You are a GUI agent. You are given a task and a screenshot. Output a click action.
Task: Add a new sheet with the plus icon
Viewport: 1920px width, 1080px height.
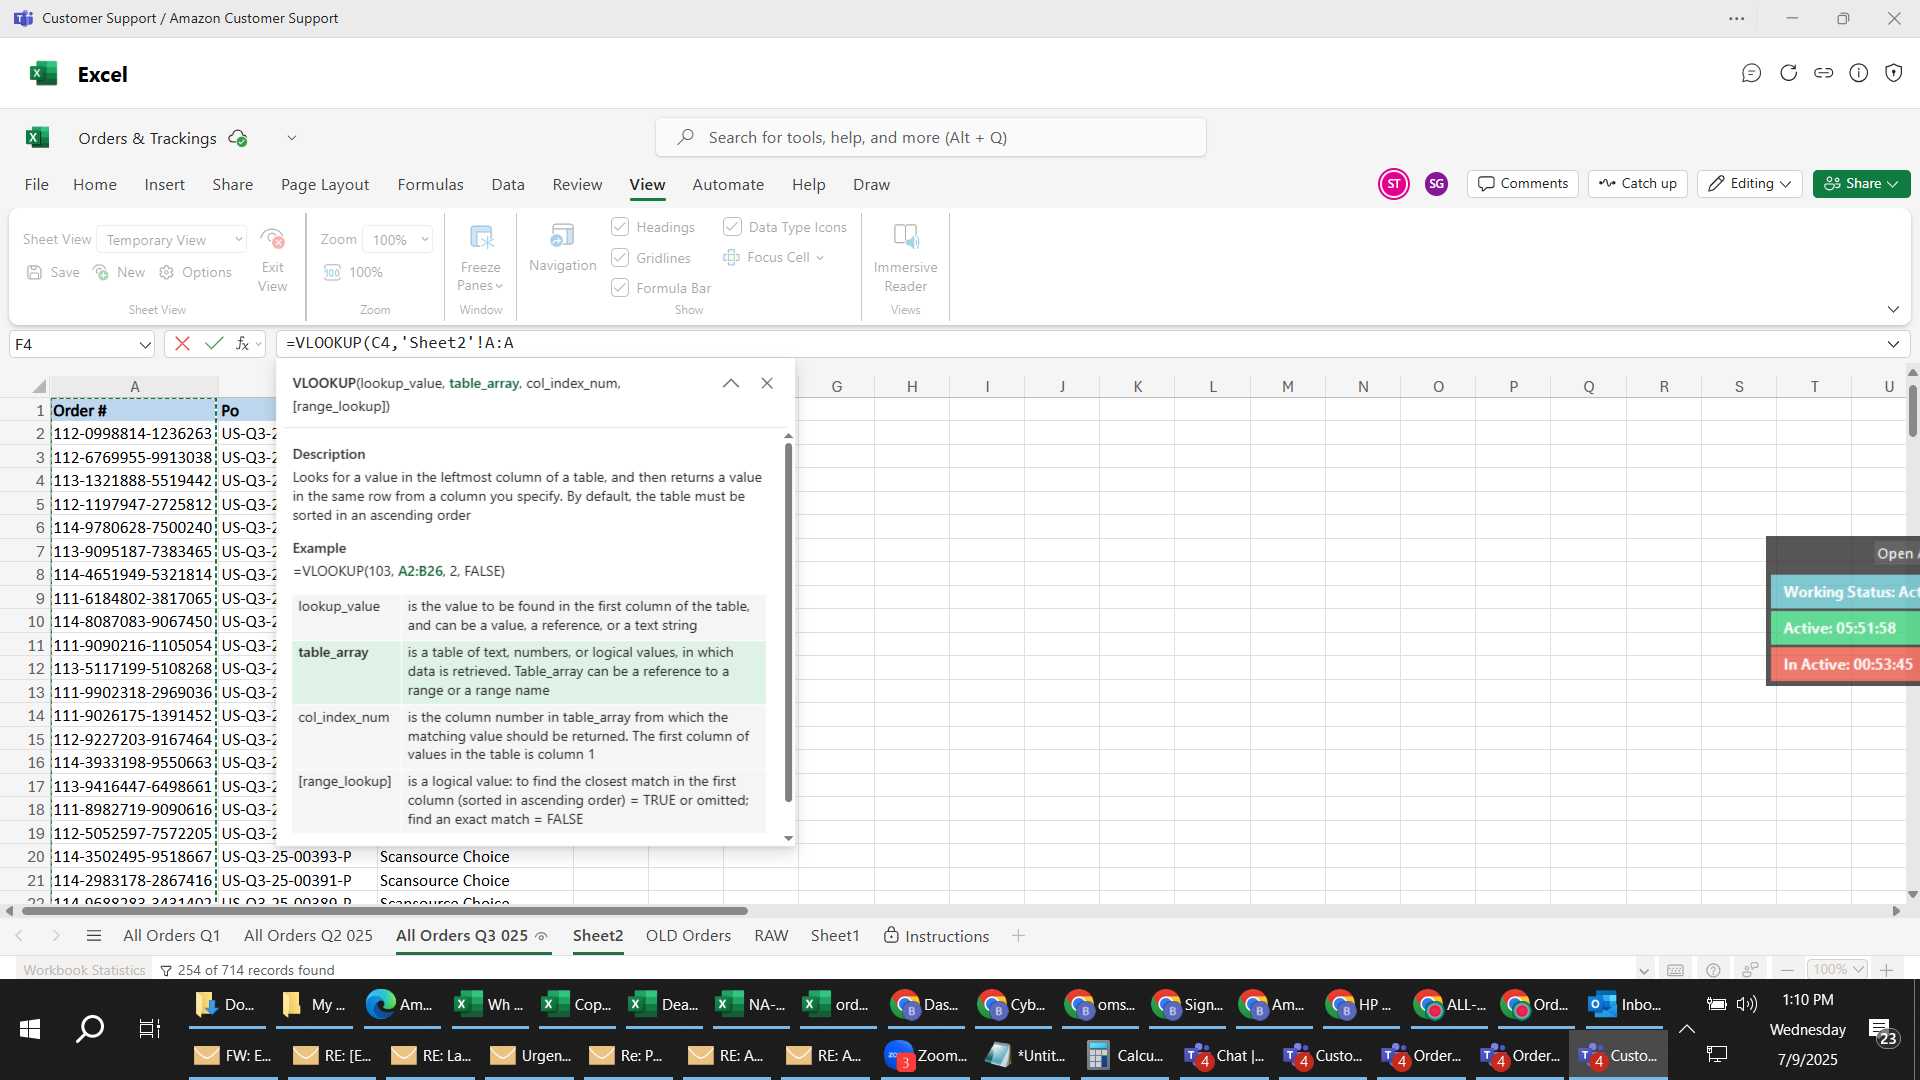1018,936
